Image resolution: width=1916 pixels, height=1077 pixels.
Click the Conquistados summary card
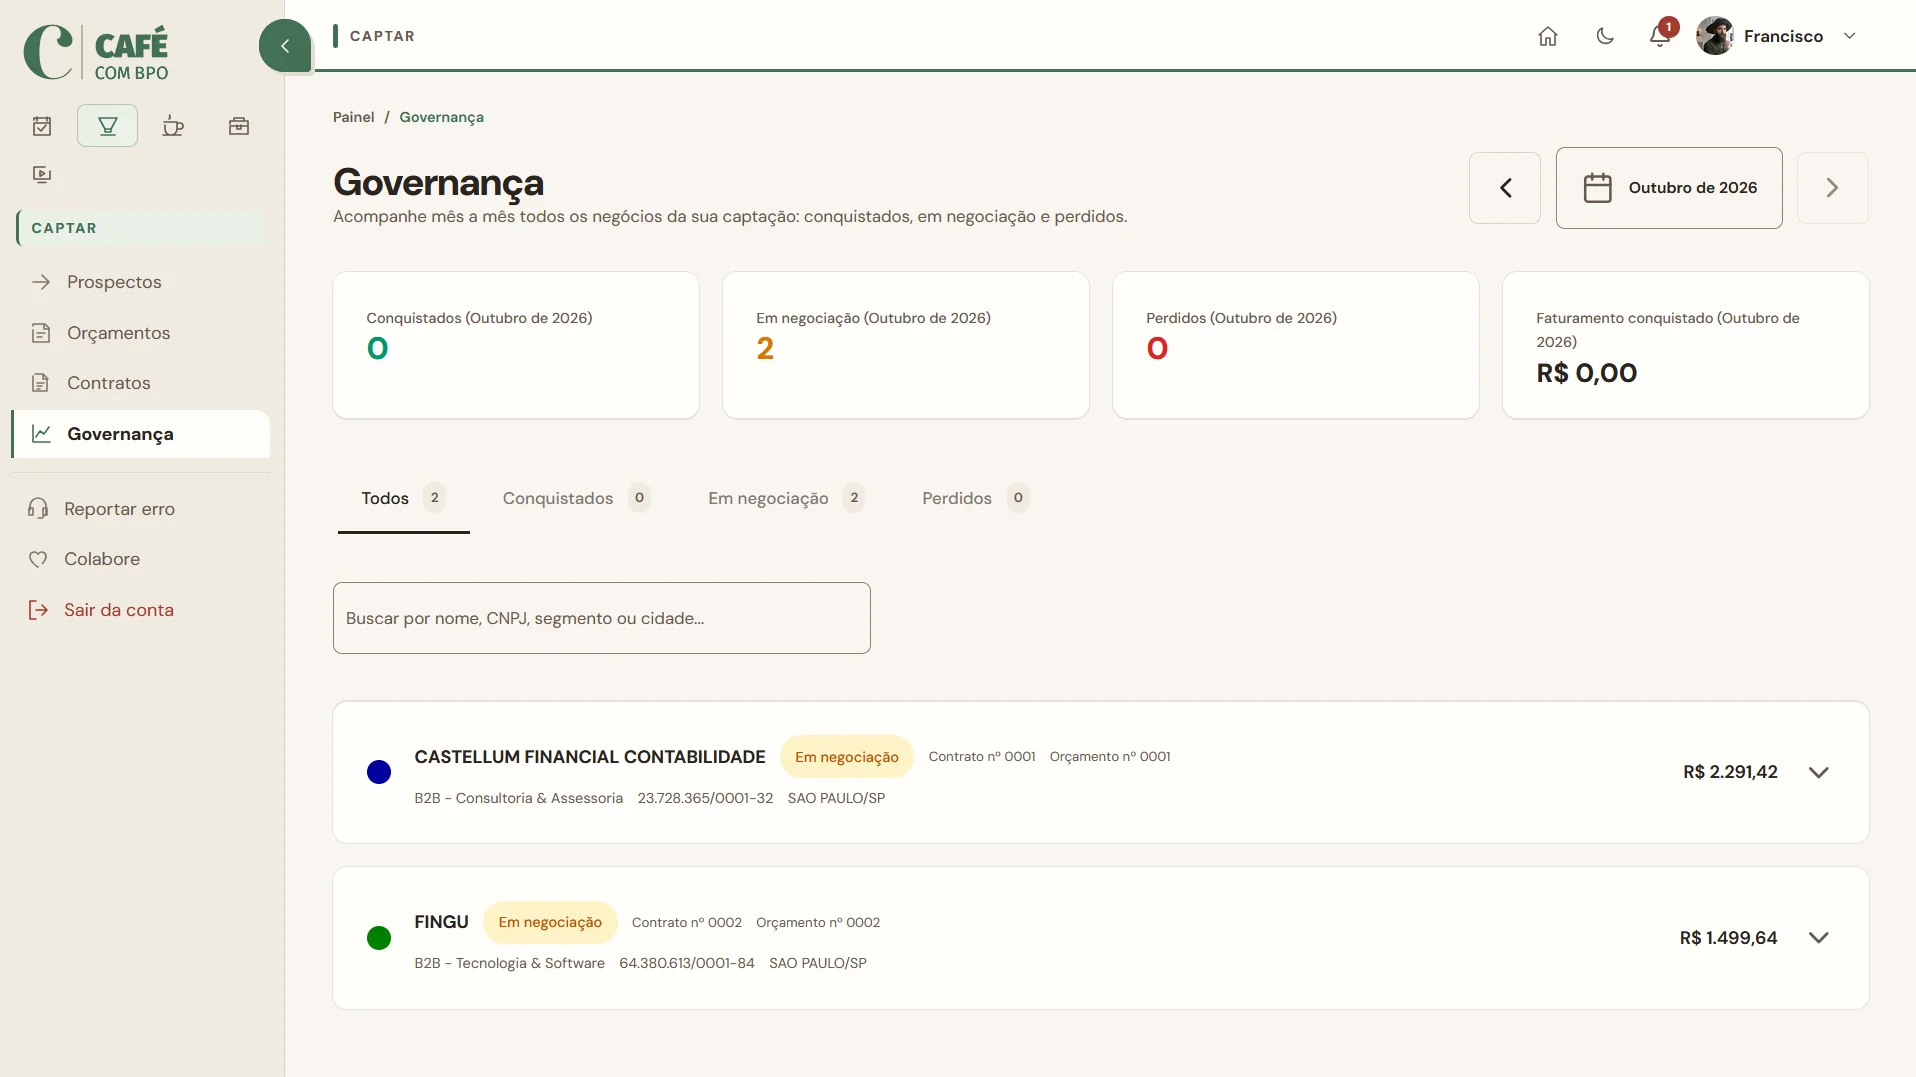515,345
